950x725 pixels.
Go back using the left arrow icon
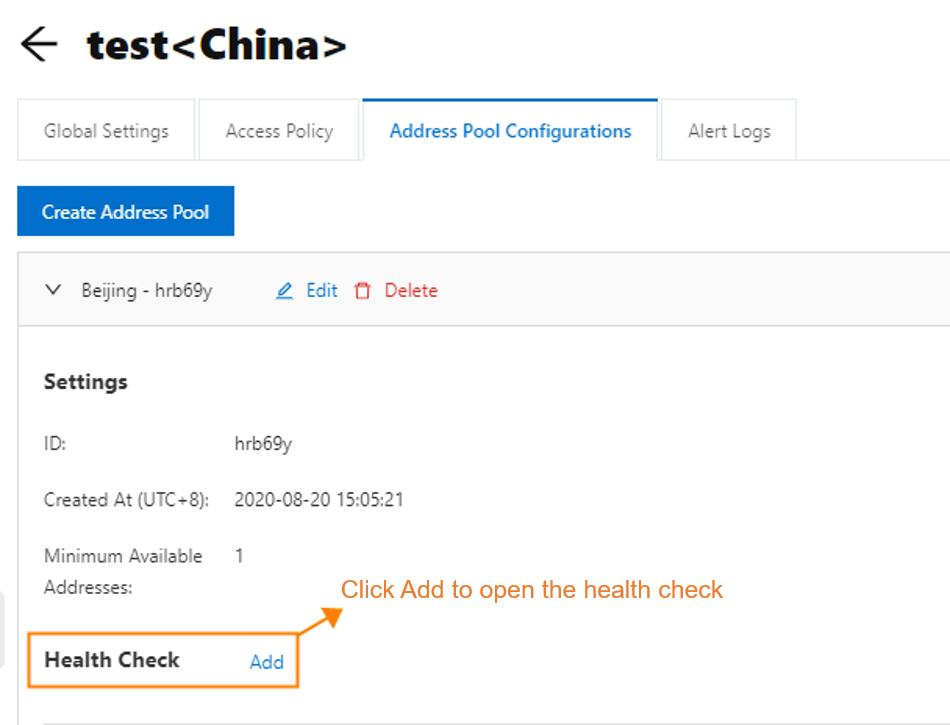click(x=39, y=44)
